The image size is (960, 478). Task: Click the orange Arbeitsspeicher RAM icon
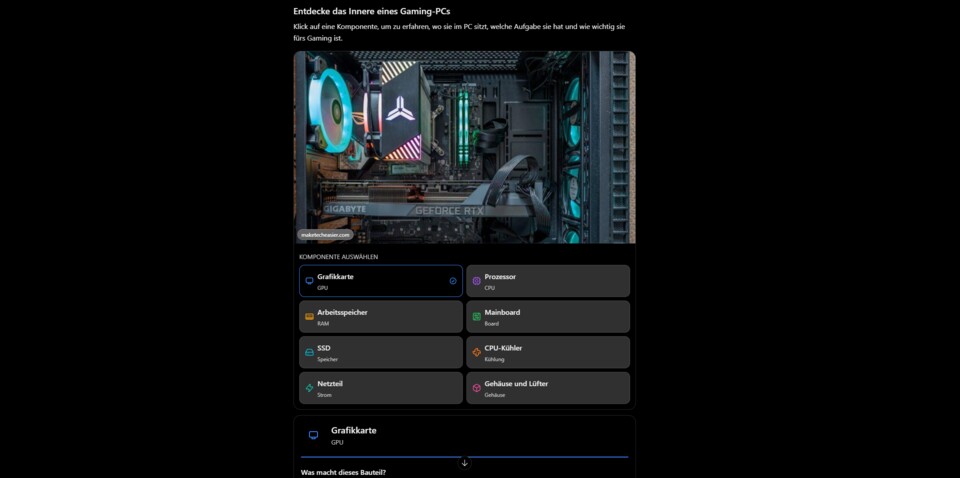click(x=309, y=317)
